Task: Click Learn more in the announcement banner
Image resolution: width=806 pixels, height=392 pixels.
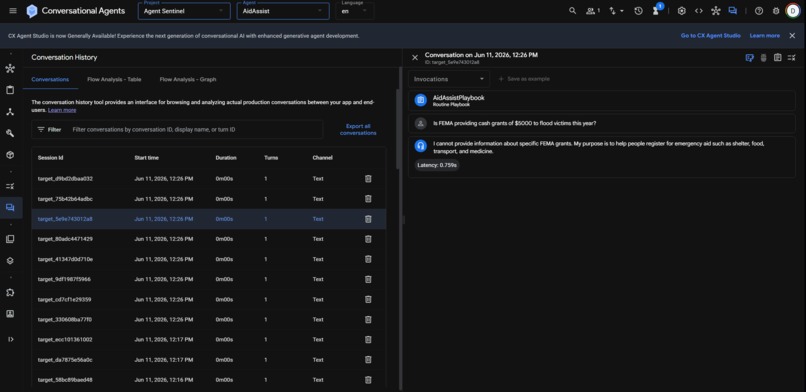Action: (x=764, y=36)
